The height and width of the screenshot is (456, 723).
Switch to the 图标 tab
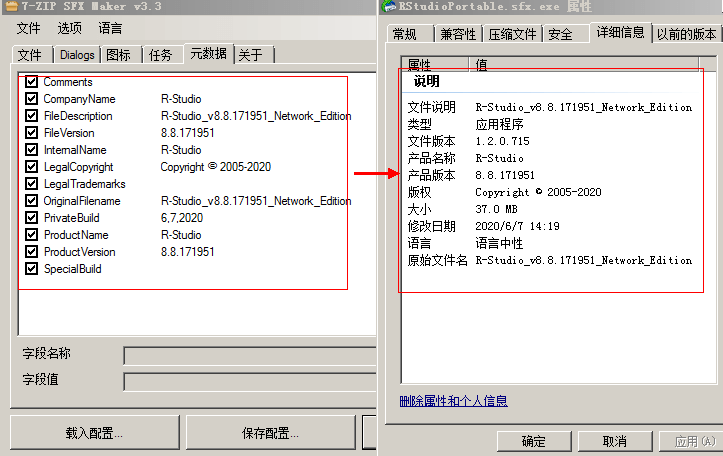(118, 55)
